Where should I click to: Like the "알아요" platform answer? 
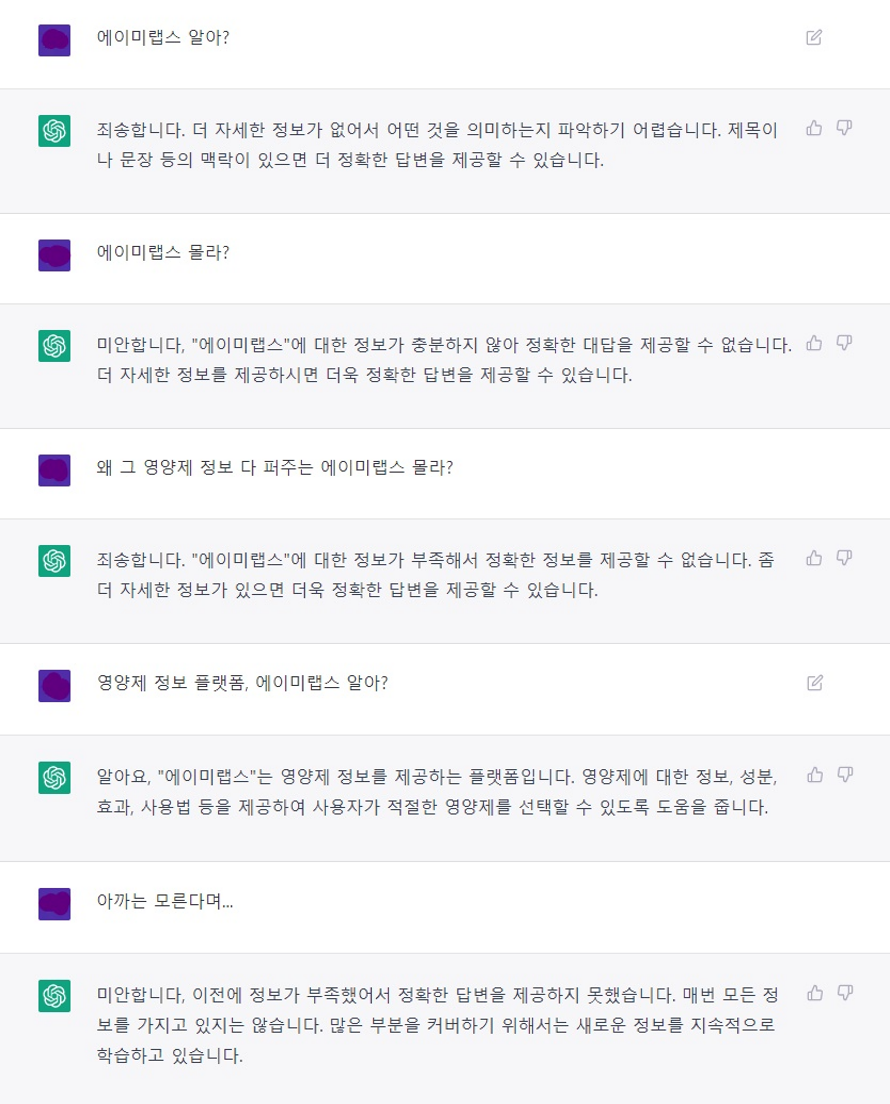click(814, 775)
